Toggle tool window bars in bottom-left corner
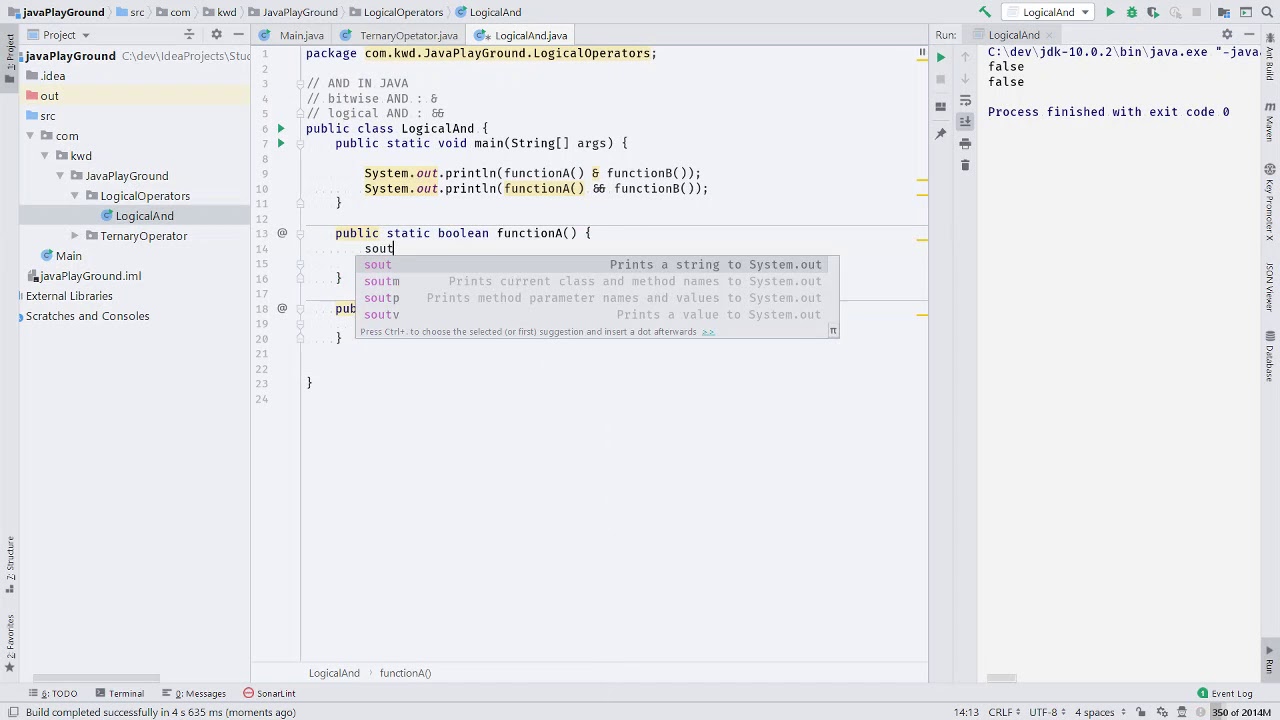The width and height of the screenshot is (1280, 720). coord(13,712)
